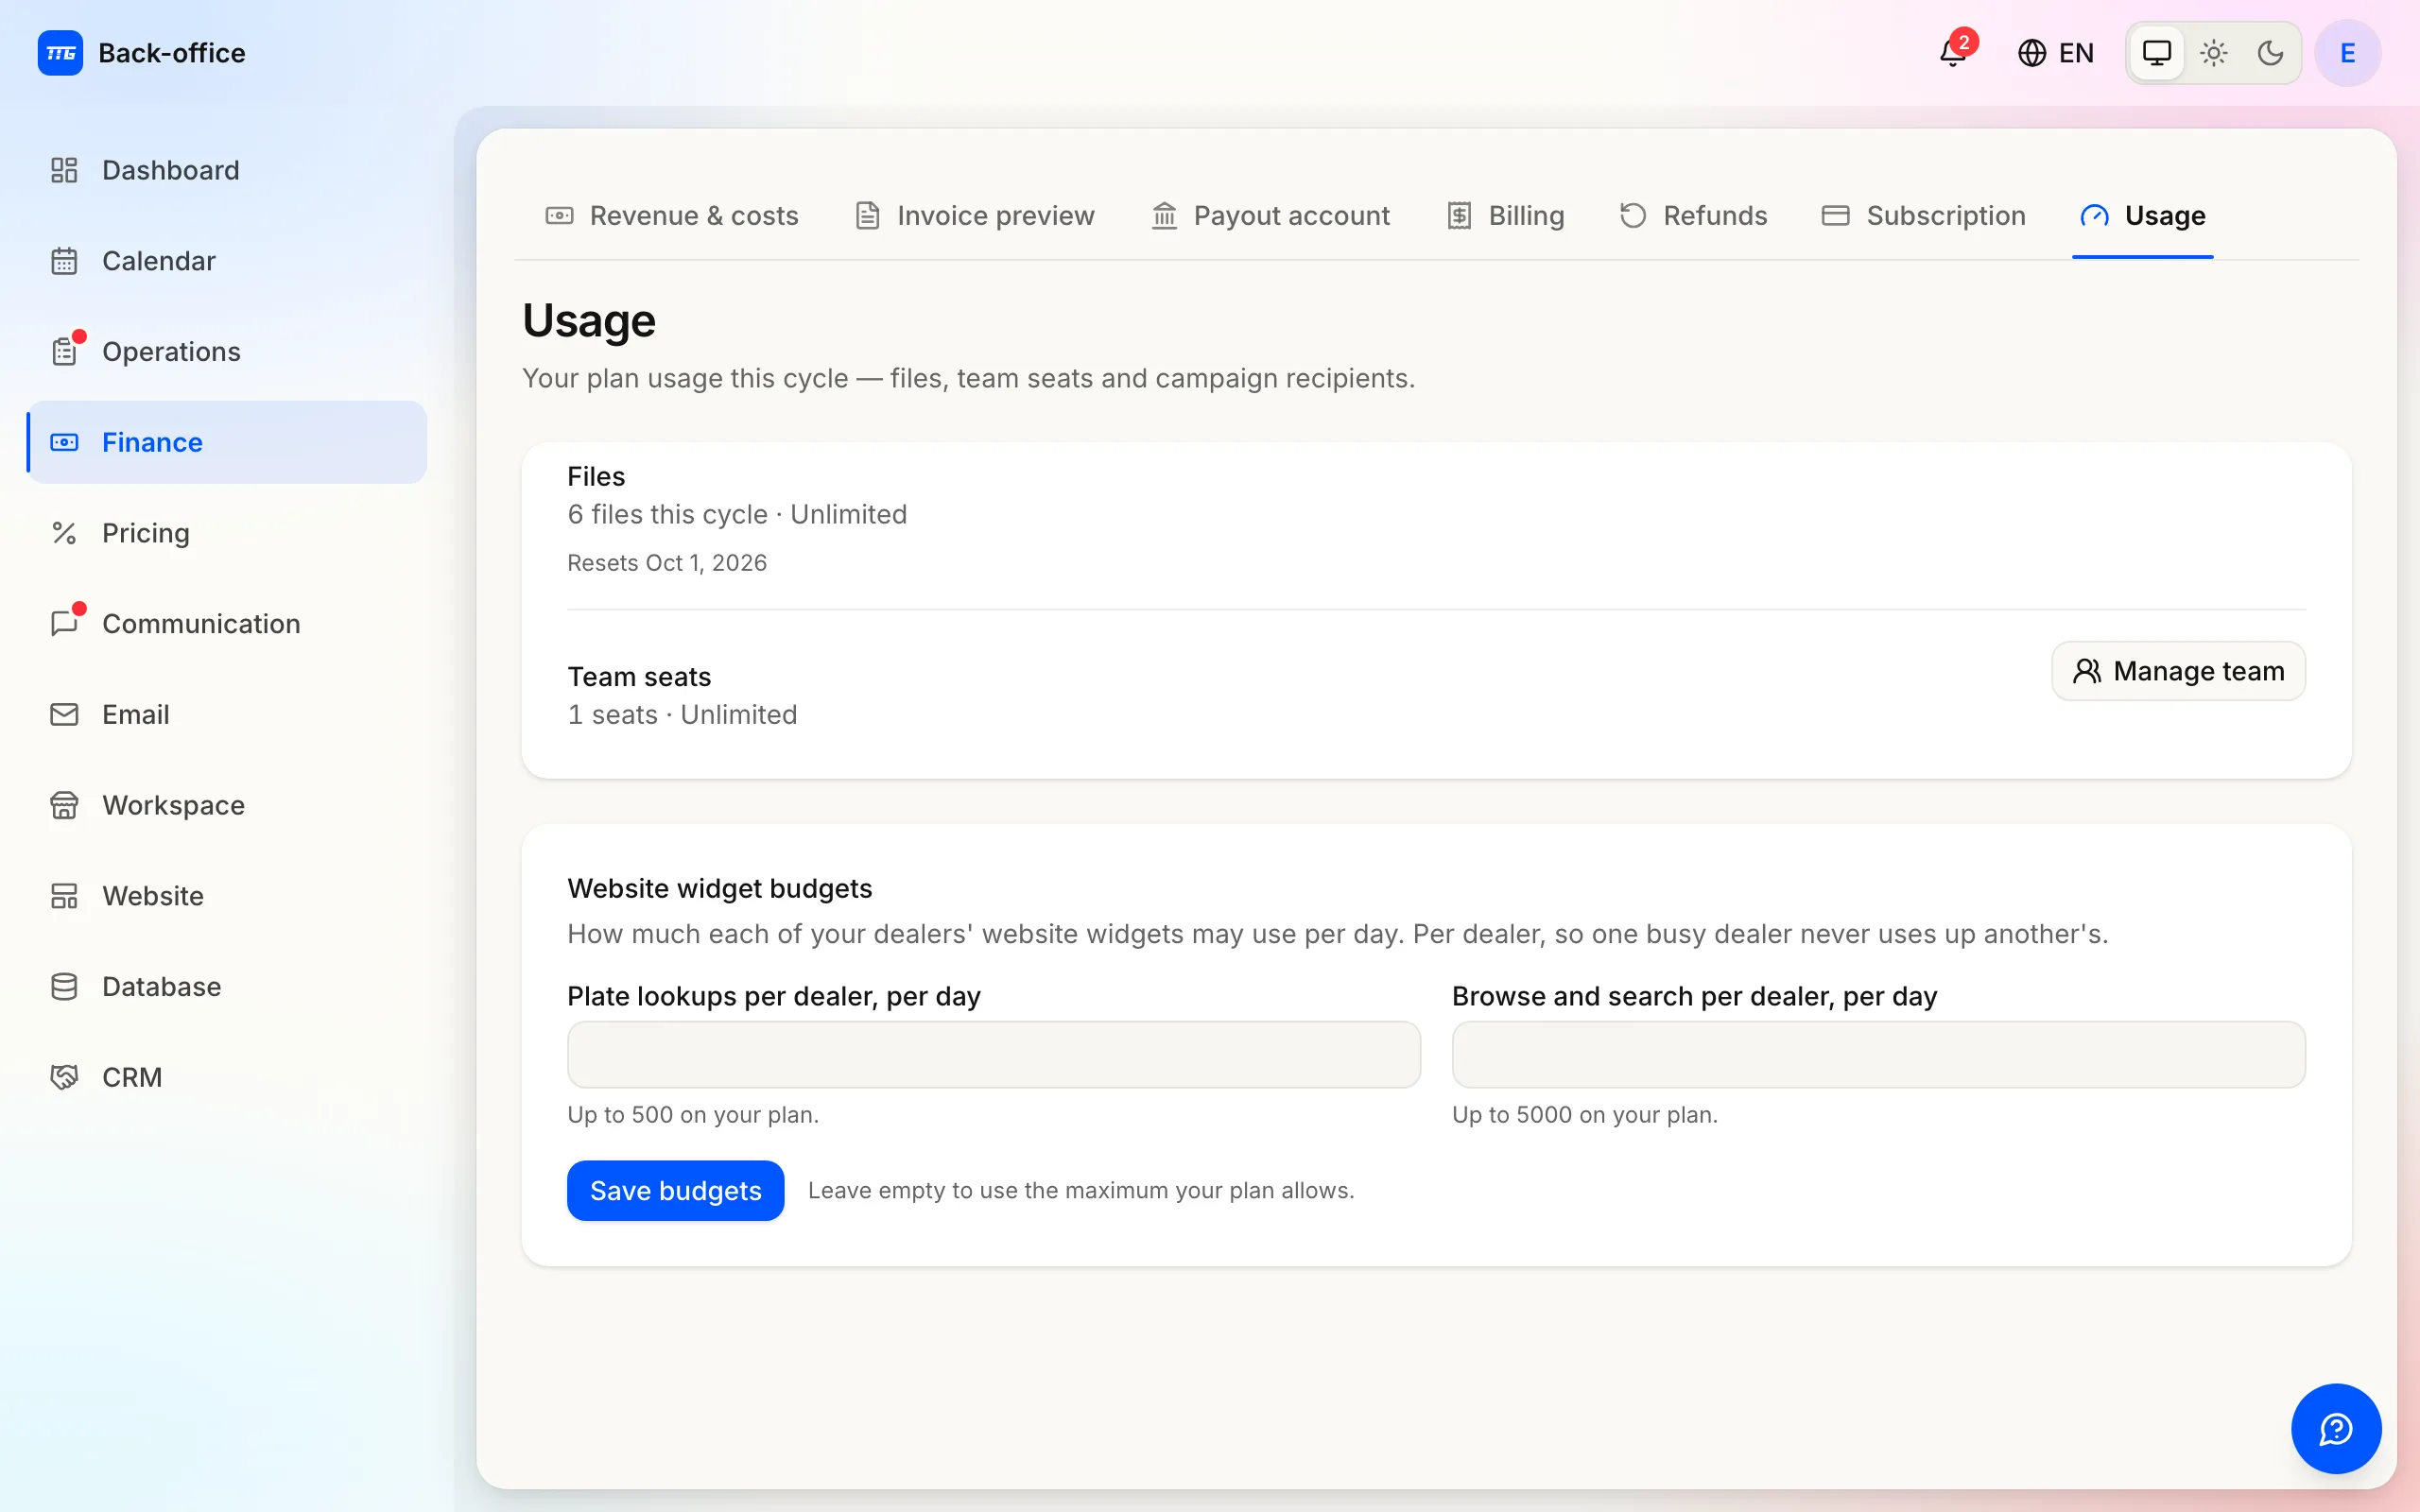Click the Finance banknote icon

[x=64, y=442]
